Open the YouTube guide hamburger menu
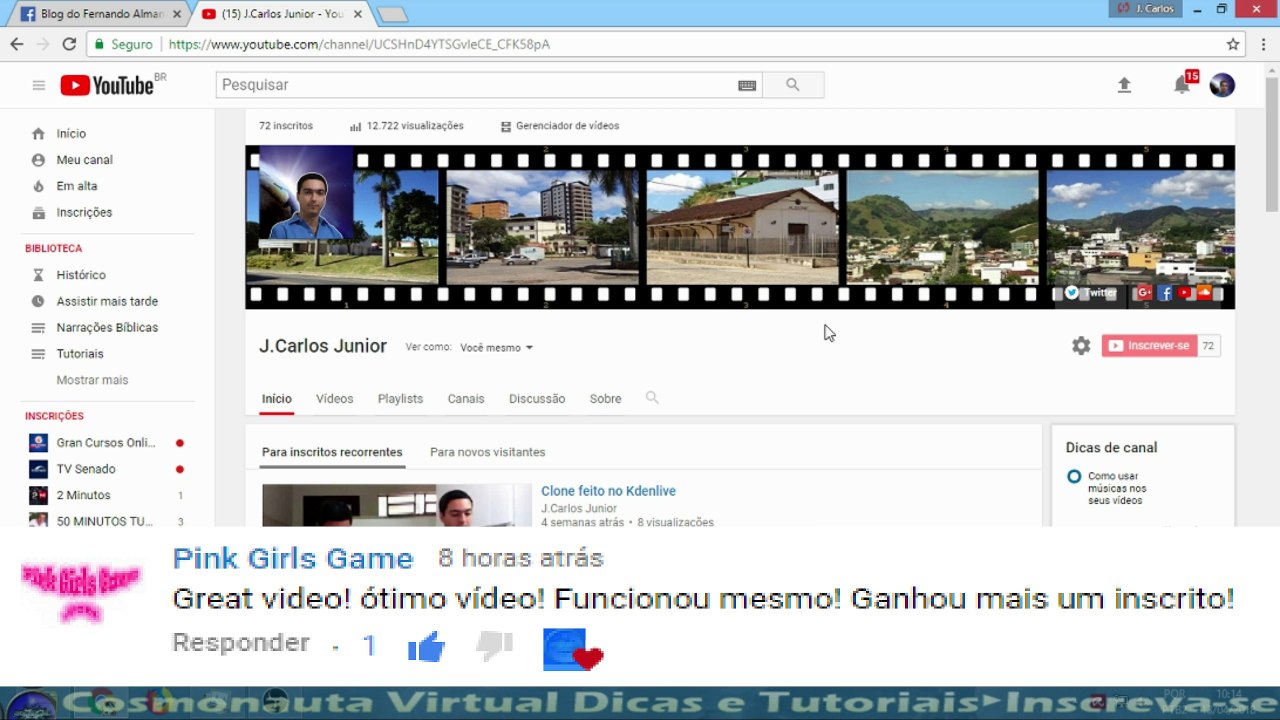Viewport: 1280px width, 720px height. tap(39, 85)
